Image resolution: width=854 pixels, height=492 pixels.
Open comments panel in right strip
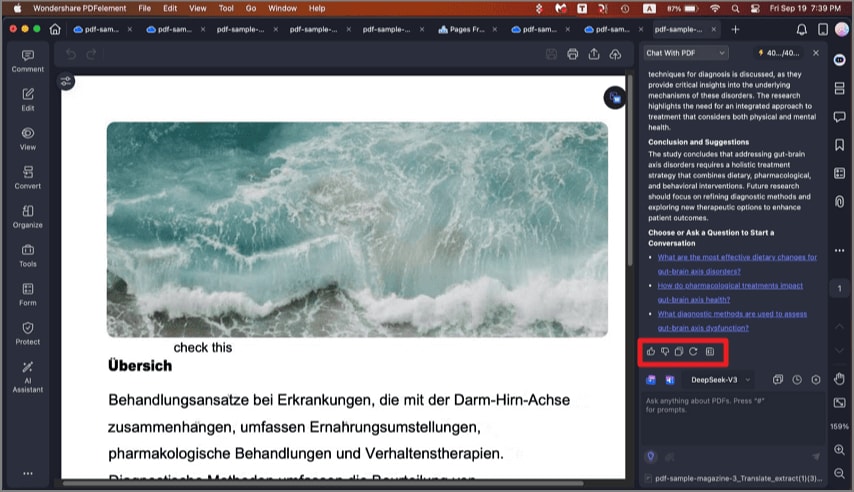click(839, 117)
